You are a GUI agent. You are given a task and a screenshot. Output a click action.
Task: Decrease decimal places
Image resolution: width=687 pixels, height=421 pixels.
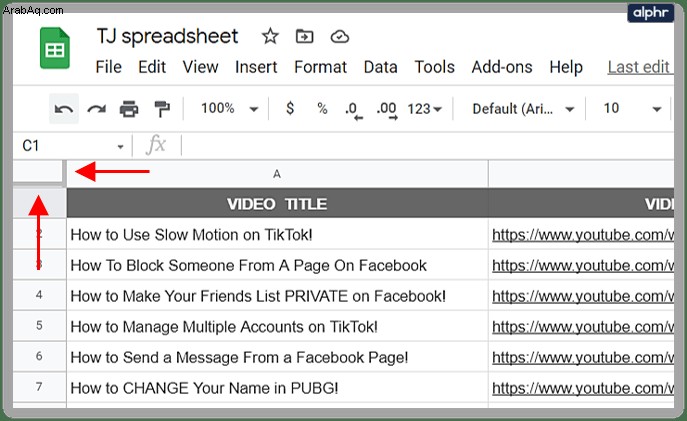point(354,110)
